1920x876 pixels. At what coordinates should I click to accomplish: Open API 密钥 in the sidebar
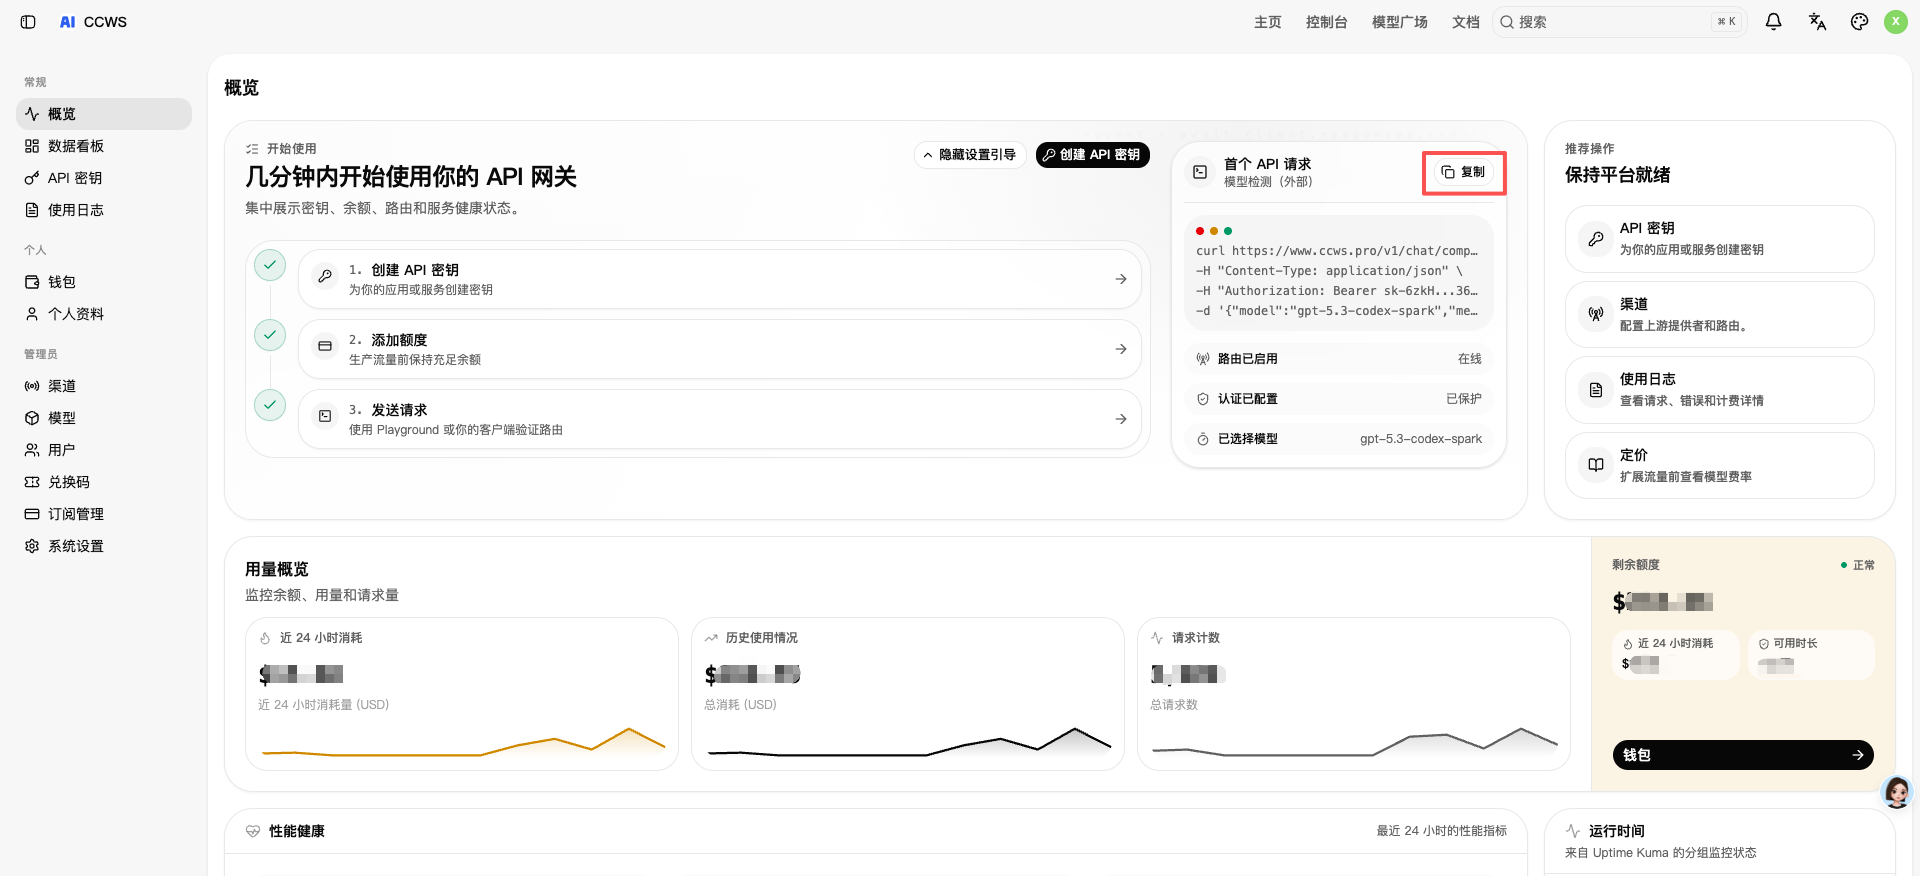104,178
